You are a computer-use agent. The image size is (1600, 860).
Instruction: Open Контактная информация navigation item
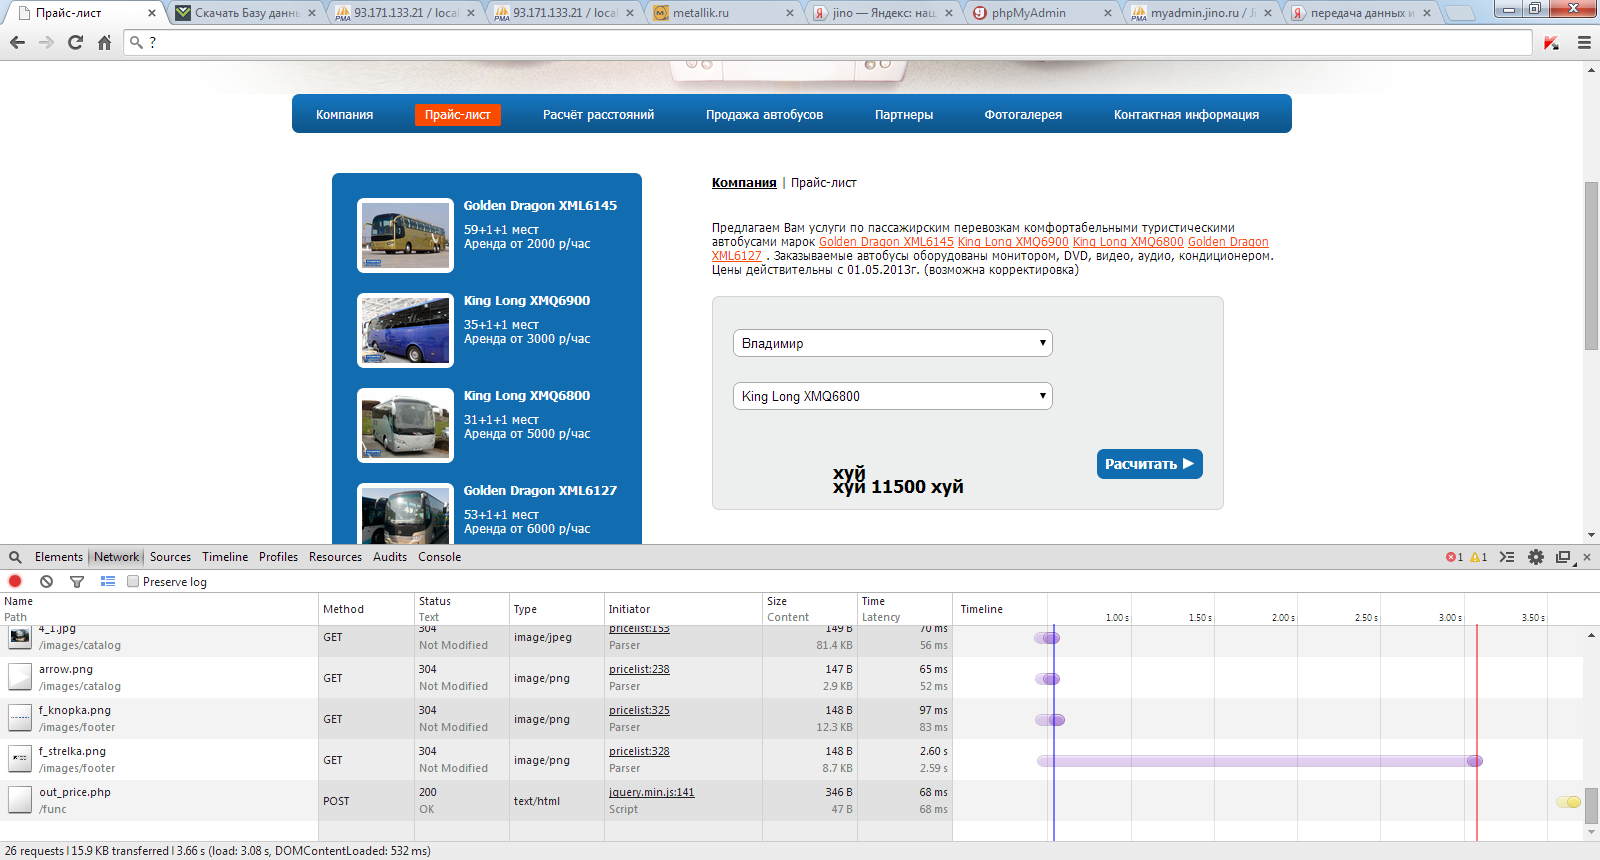(1187, 115)
